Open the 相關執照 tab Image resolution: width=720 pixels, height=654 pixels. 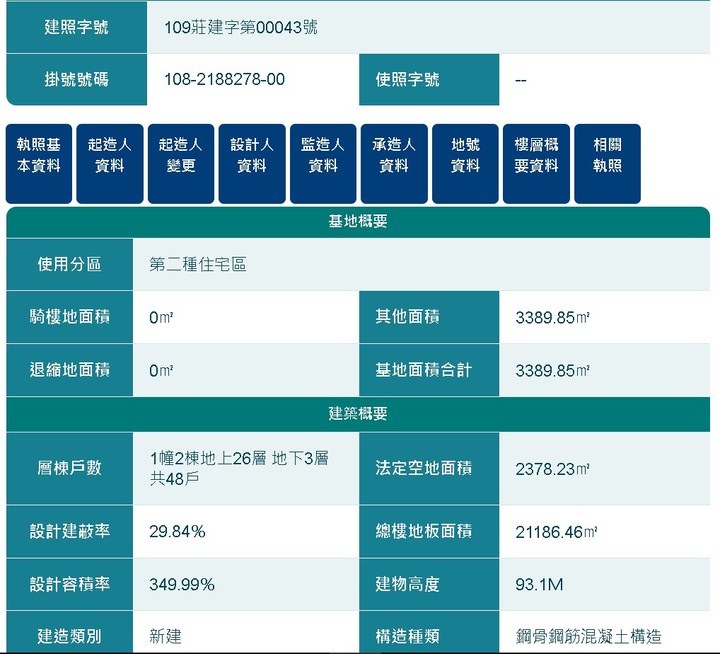click(608, 164)
